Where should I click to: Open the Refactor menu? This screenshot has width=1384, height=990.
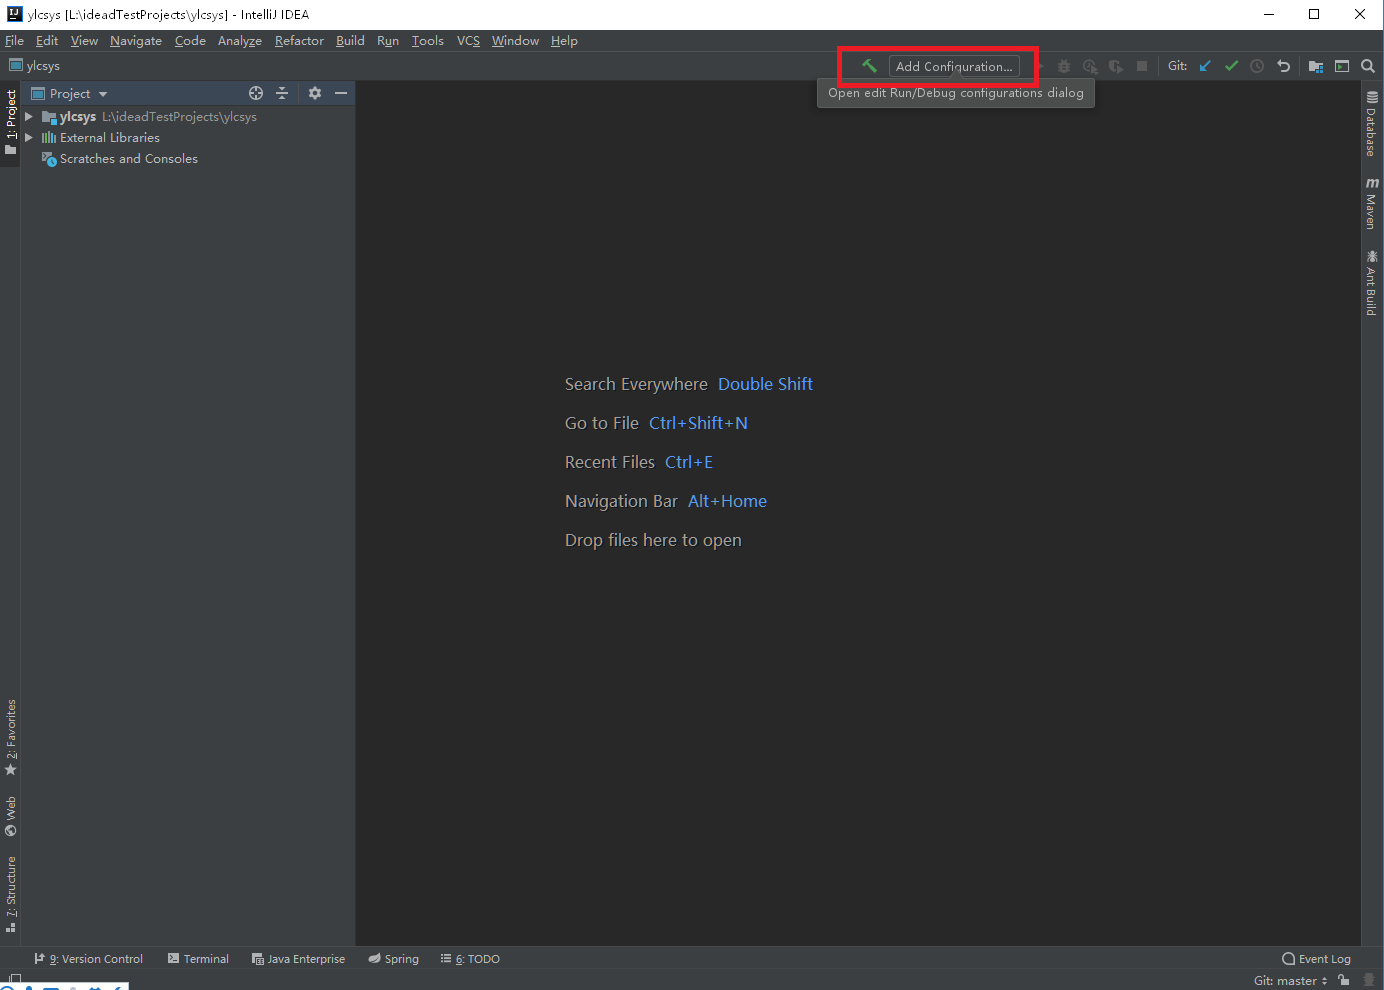[x=299, y=41]
